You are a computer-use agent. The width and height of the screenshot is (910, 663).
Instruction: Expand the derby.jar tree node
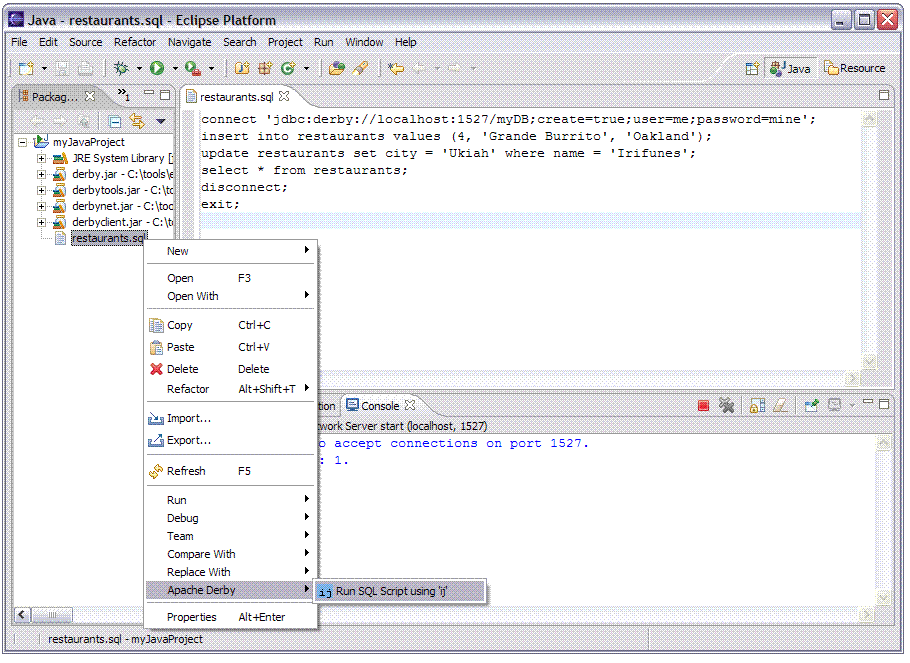click(x=42, y=174)
